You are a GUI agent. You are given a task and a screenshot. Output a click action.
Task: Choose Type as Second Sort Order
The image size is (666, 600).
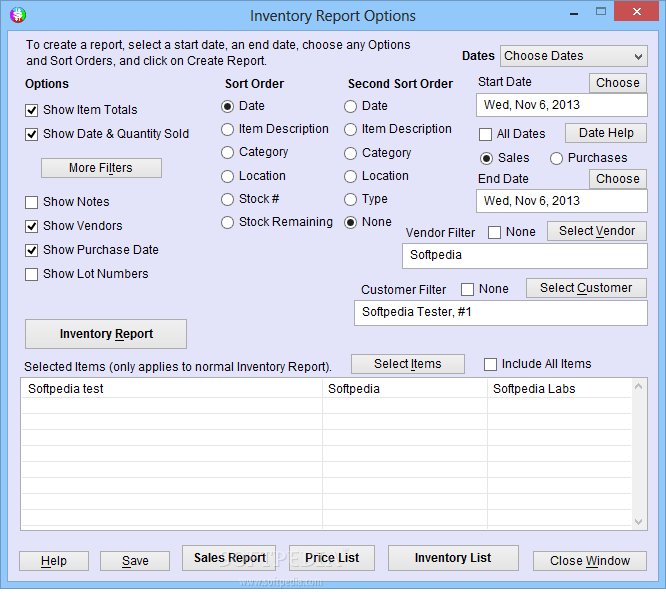350,200
